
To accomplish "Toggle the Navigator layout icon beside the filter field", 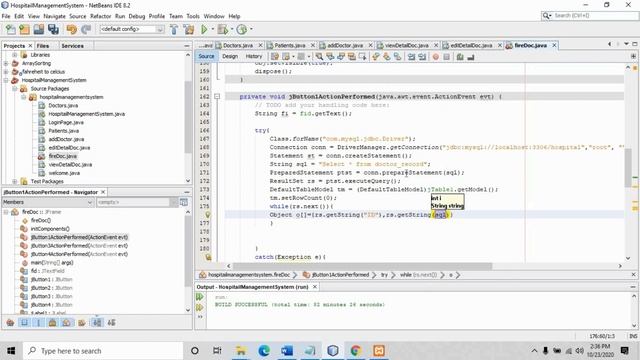I will pyautogui.click(x=184, y=202).
